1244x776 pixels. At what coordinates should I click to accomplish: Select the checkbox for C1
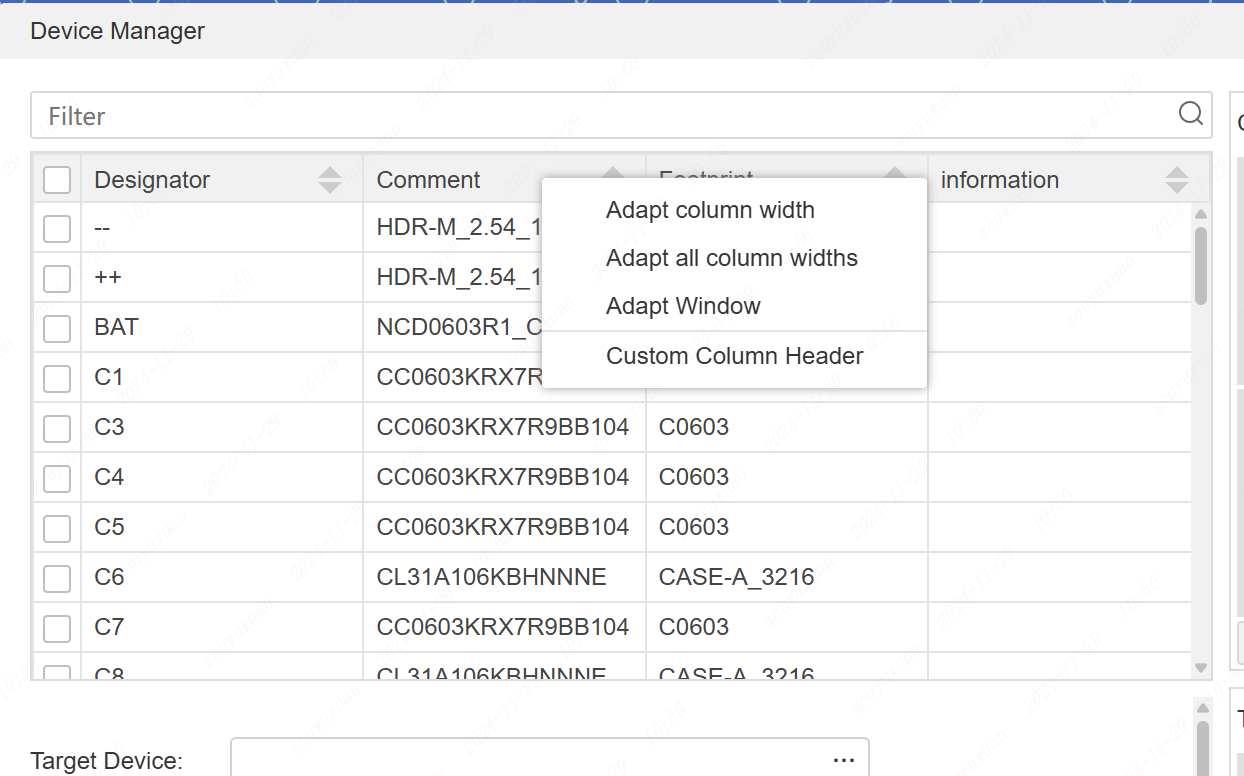tap(57, 378)
